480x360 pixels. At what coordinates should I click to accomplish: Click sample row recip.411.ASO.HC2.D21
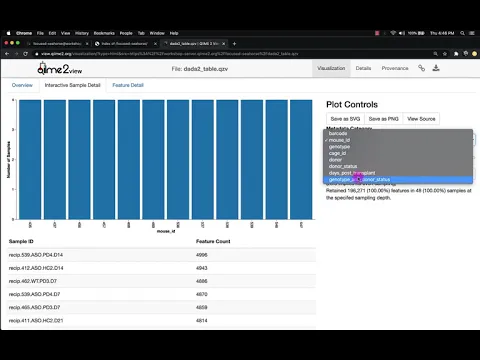click(162, 321)
